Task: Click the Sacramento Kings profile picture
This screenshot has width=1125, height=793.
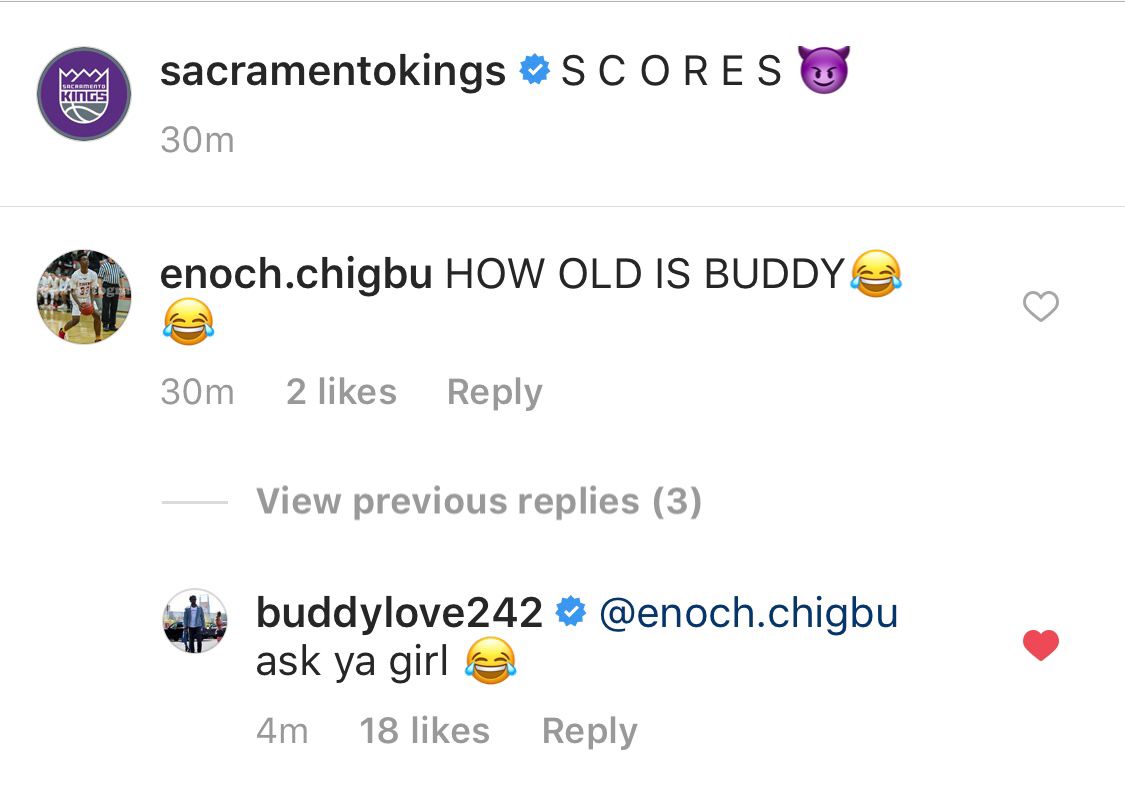Action: [84, 94]
